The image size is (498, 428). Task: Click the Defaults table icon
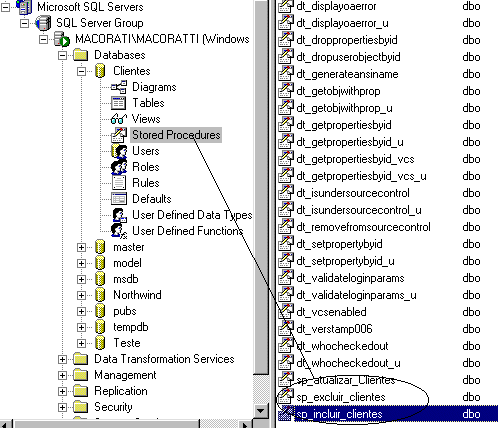click(119, 199)
